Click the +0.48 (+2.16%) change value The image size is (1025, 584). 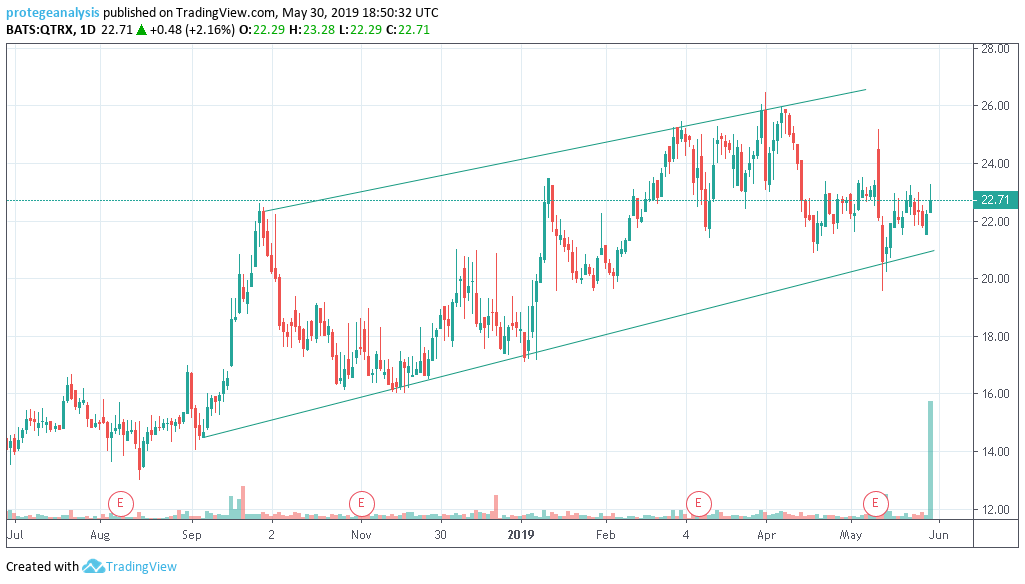click(192, 29)
